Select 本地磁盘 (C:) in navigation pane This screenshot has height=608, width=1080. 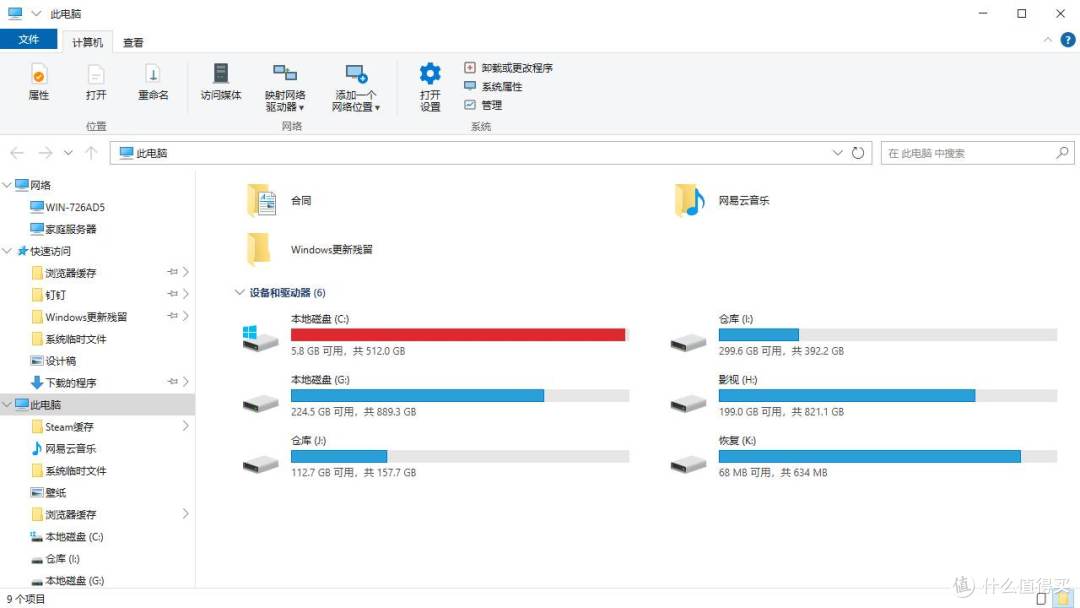click(x=67, y=536)
